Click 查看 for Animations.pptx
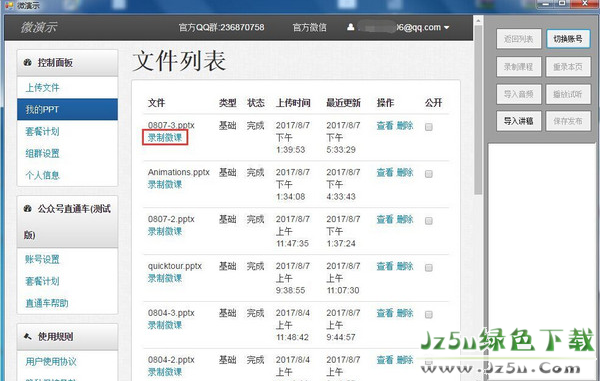 pyautogui.click(x=385, y=172)
